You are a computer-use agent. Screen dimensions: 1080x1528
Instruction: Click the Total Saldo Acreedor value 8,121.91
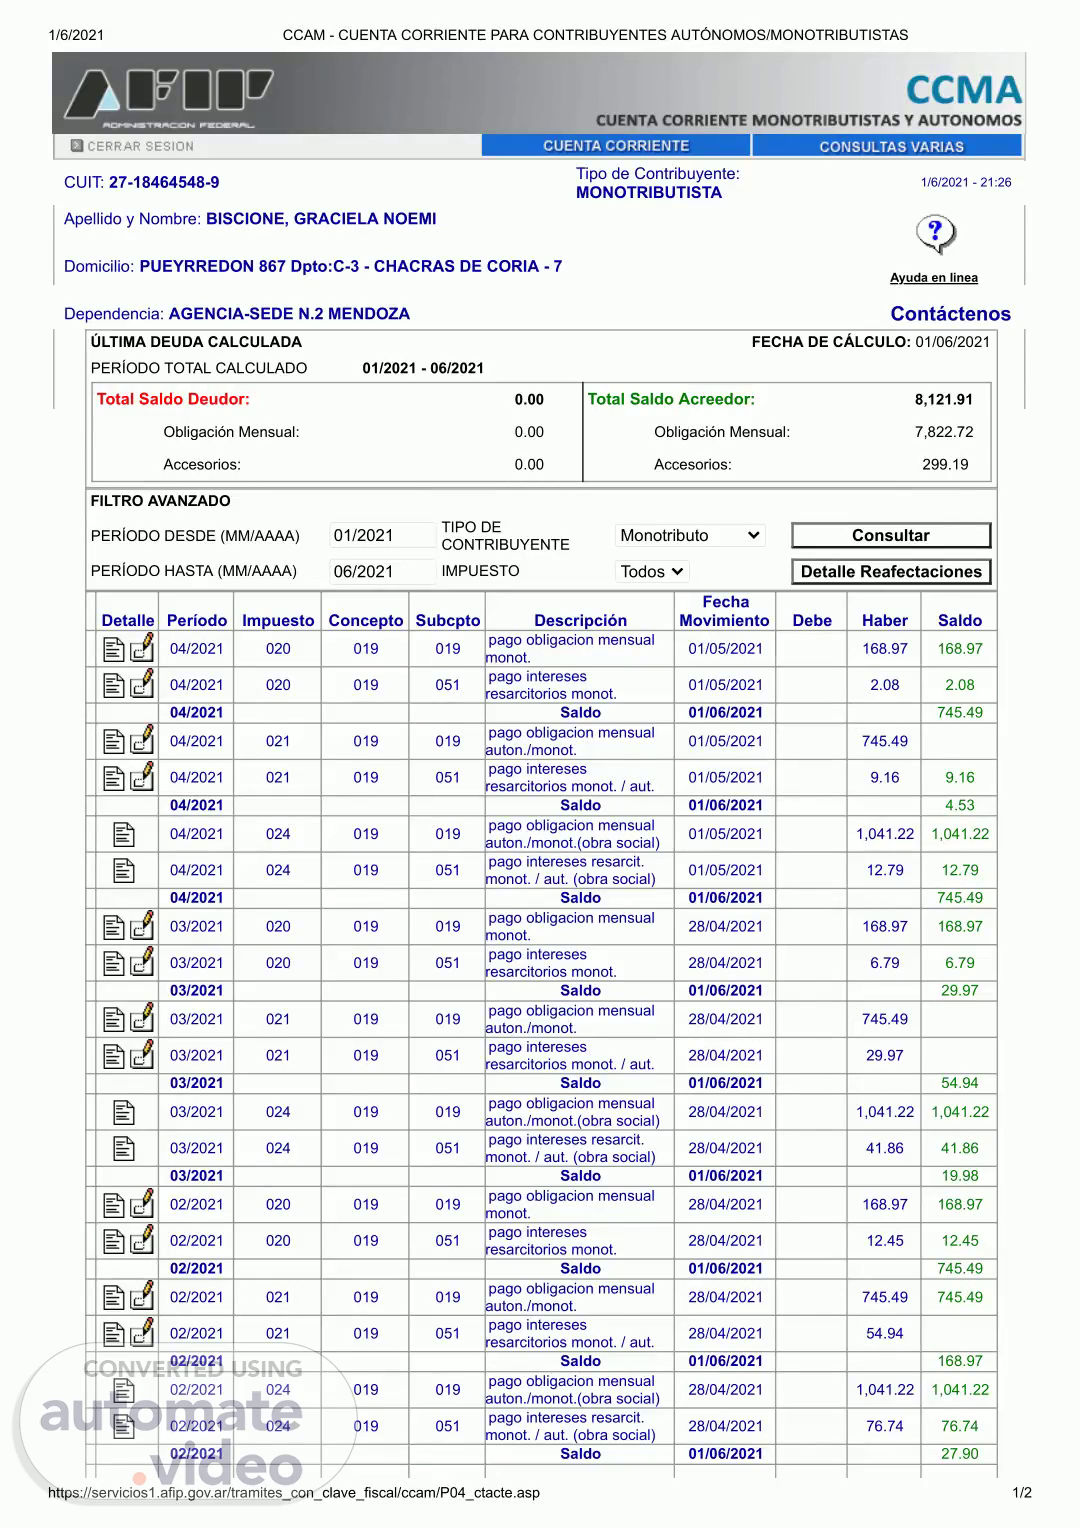(x=943, y=400)
